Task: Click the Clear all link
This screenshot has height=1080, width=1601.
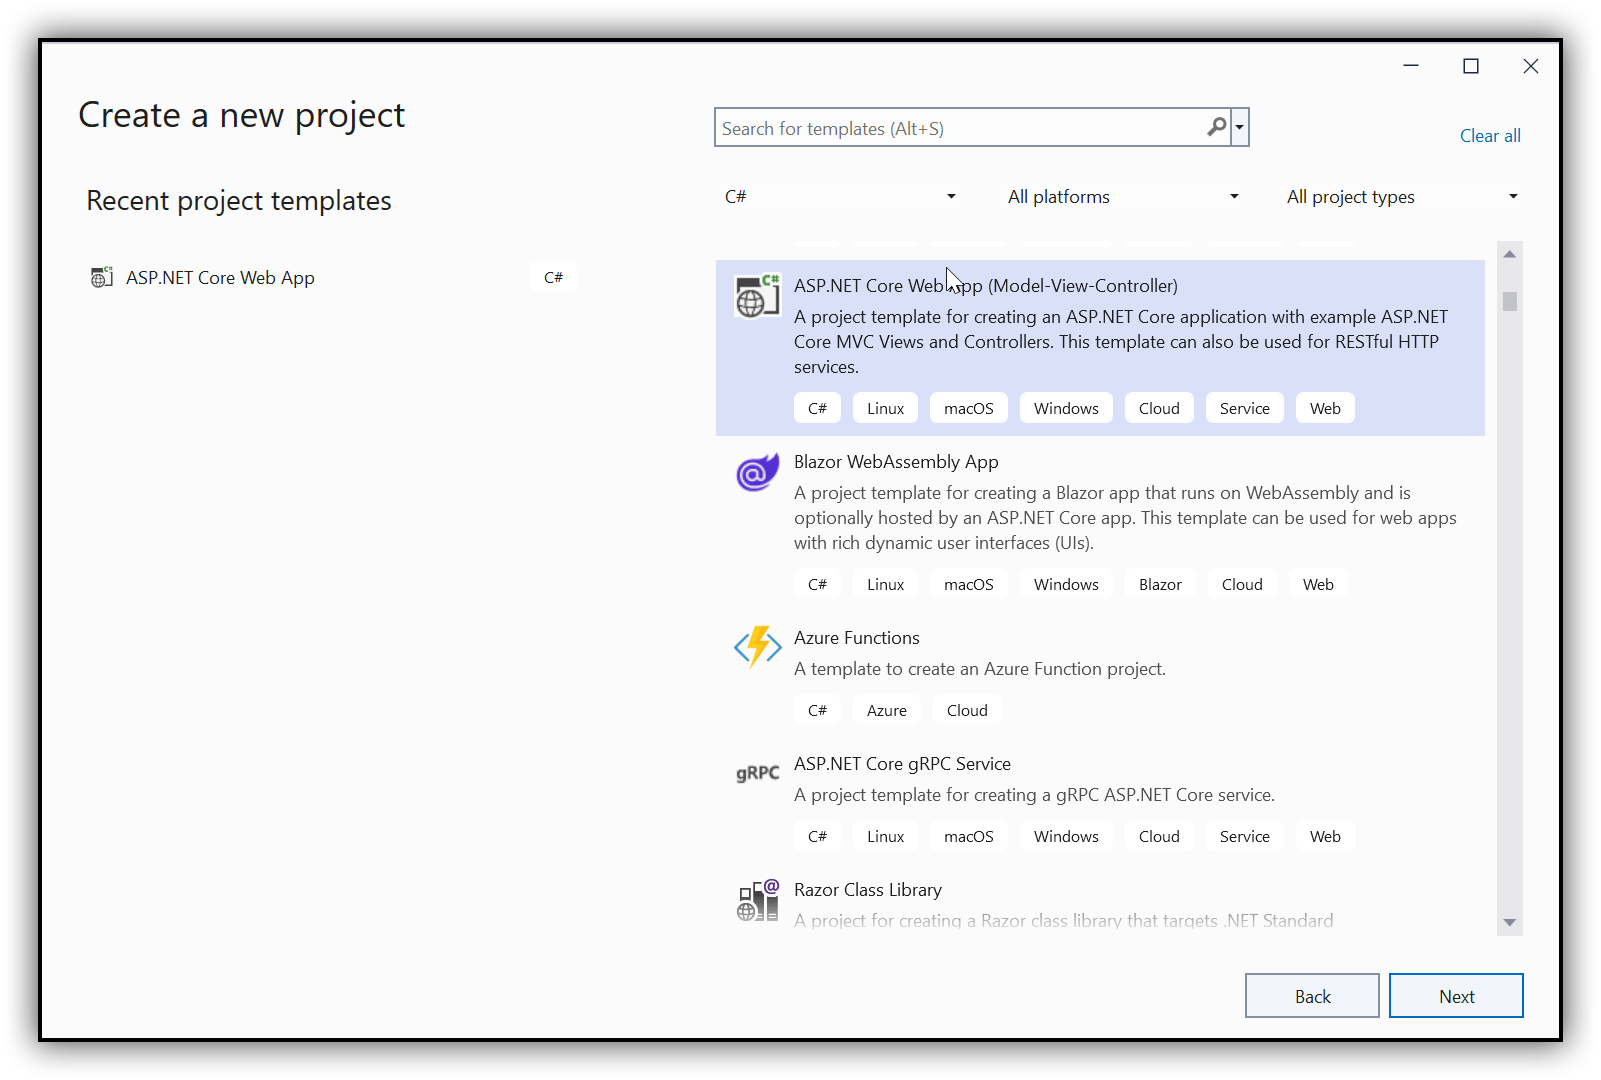Action: pos(1489,135)
